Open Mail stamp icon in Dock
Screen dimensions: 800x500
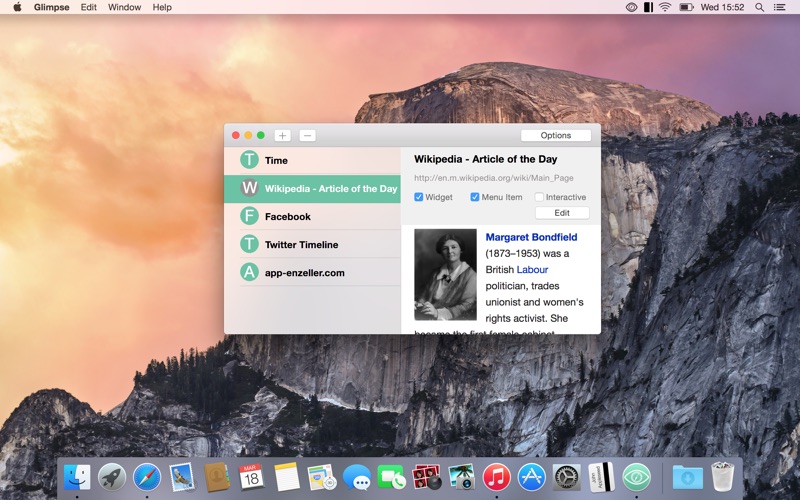[x=182, y=478]
